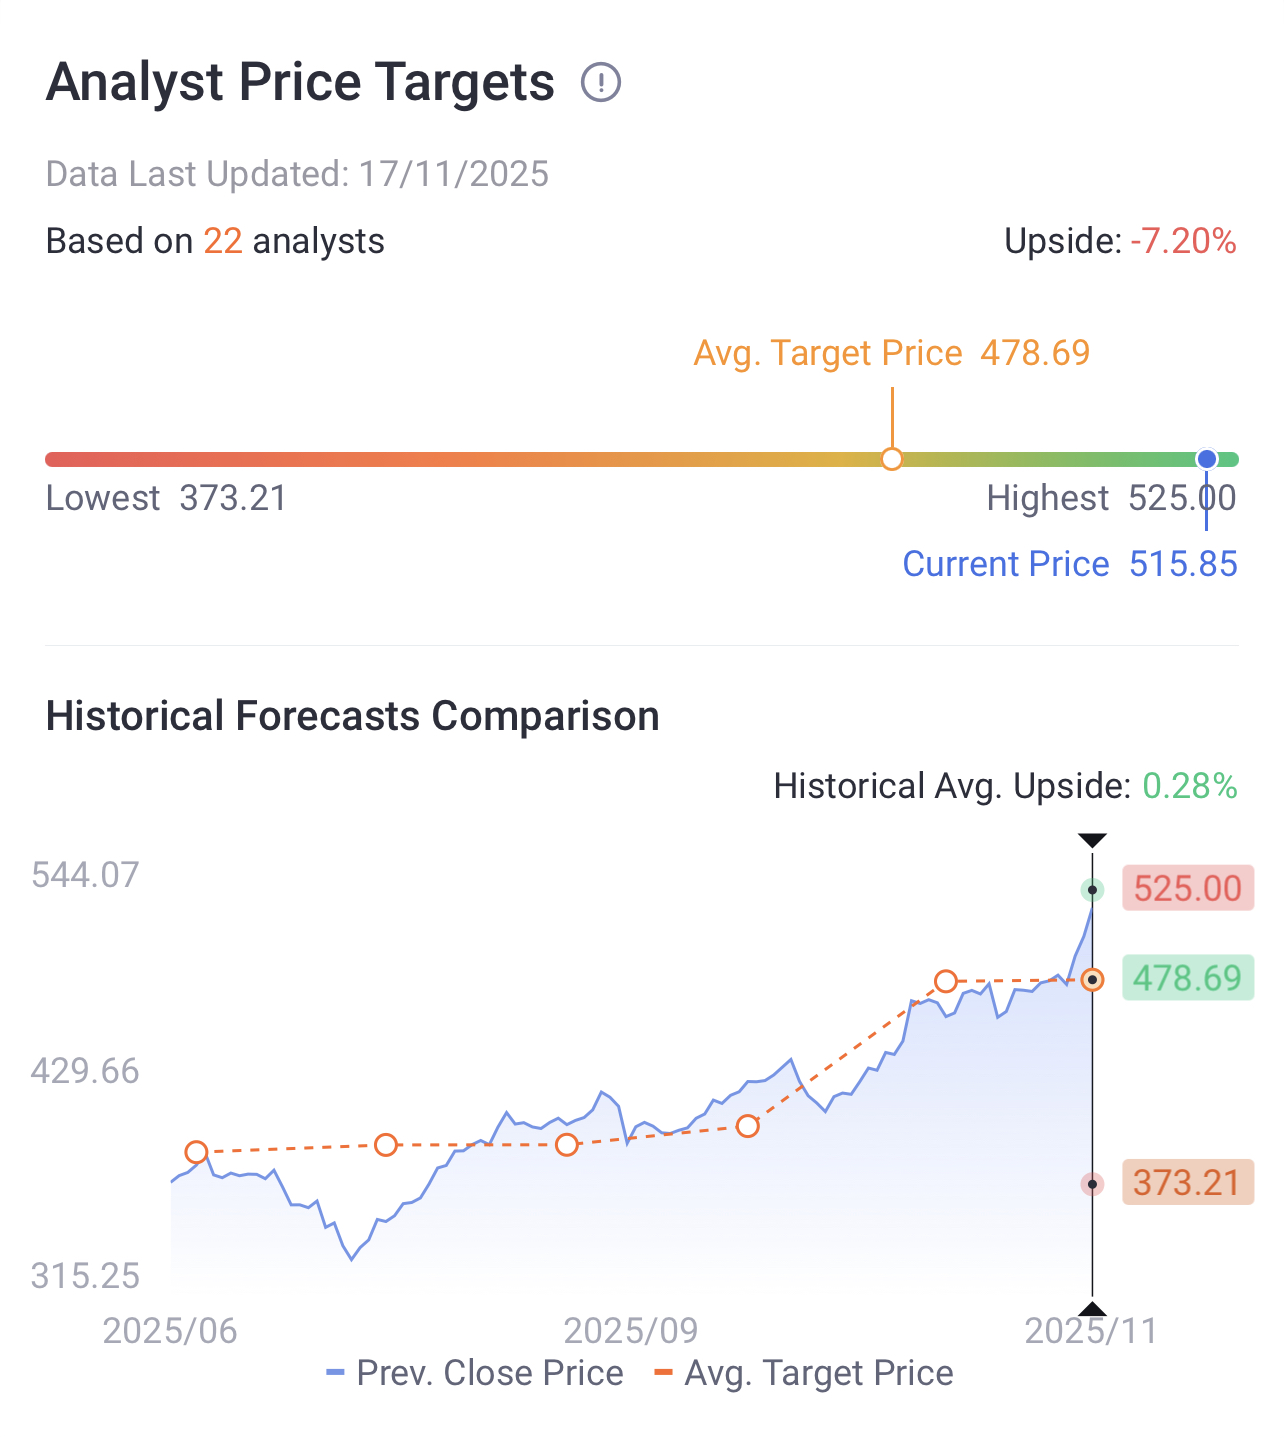1284x1438 pixels.
Task: Select the red 525.00 highest target label
Action: pyautogui.click(x=1187, y=888)
